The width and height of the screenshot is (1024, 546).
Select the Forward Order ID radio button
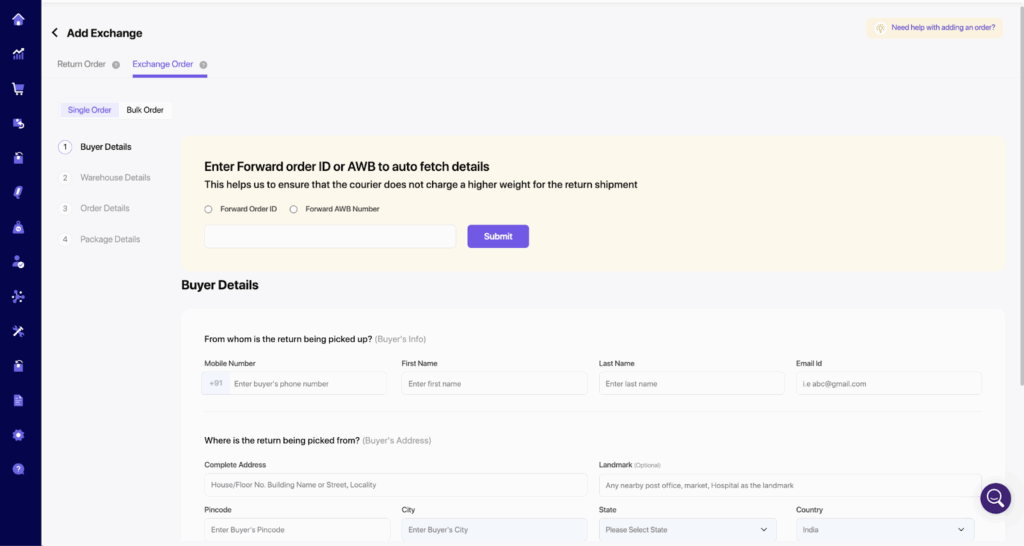[208, 209]
